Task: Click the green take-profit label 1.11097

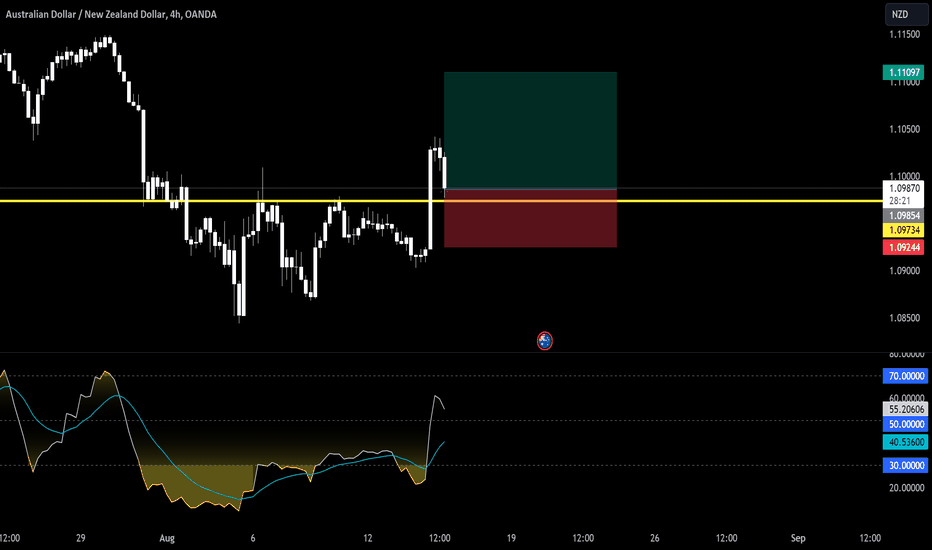Action: click(x=903, y=73)
